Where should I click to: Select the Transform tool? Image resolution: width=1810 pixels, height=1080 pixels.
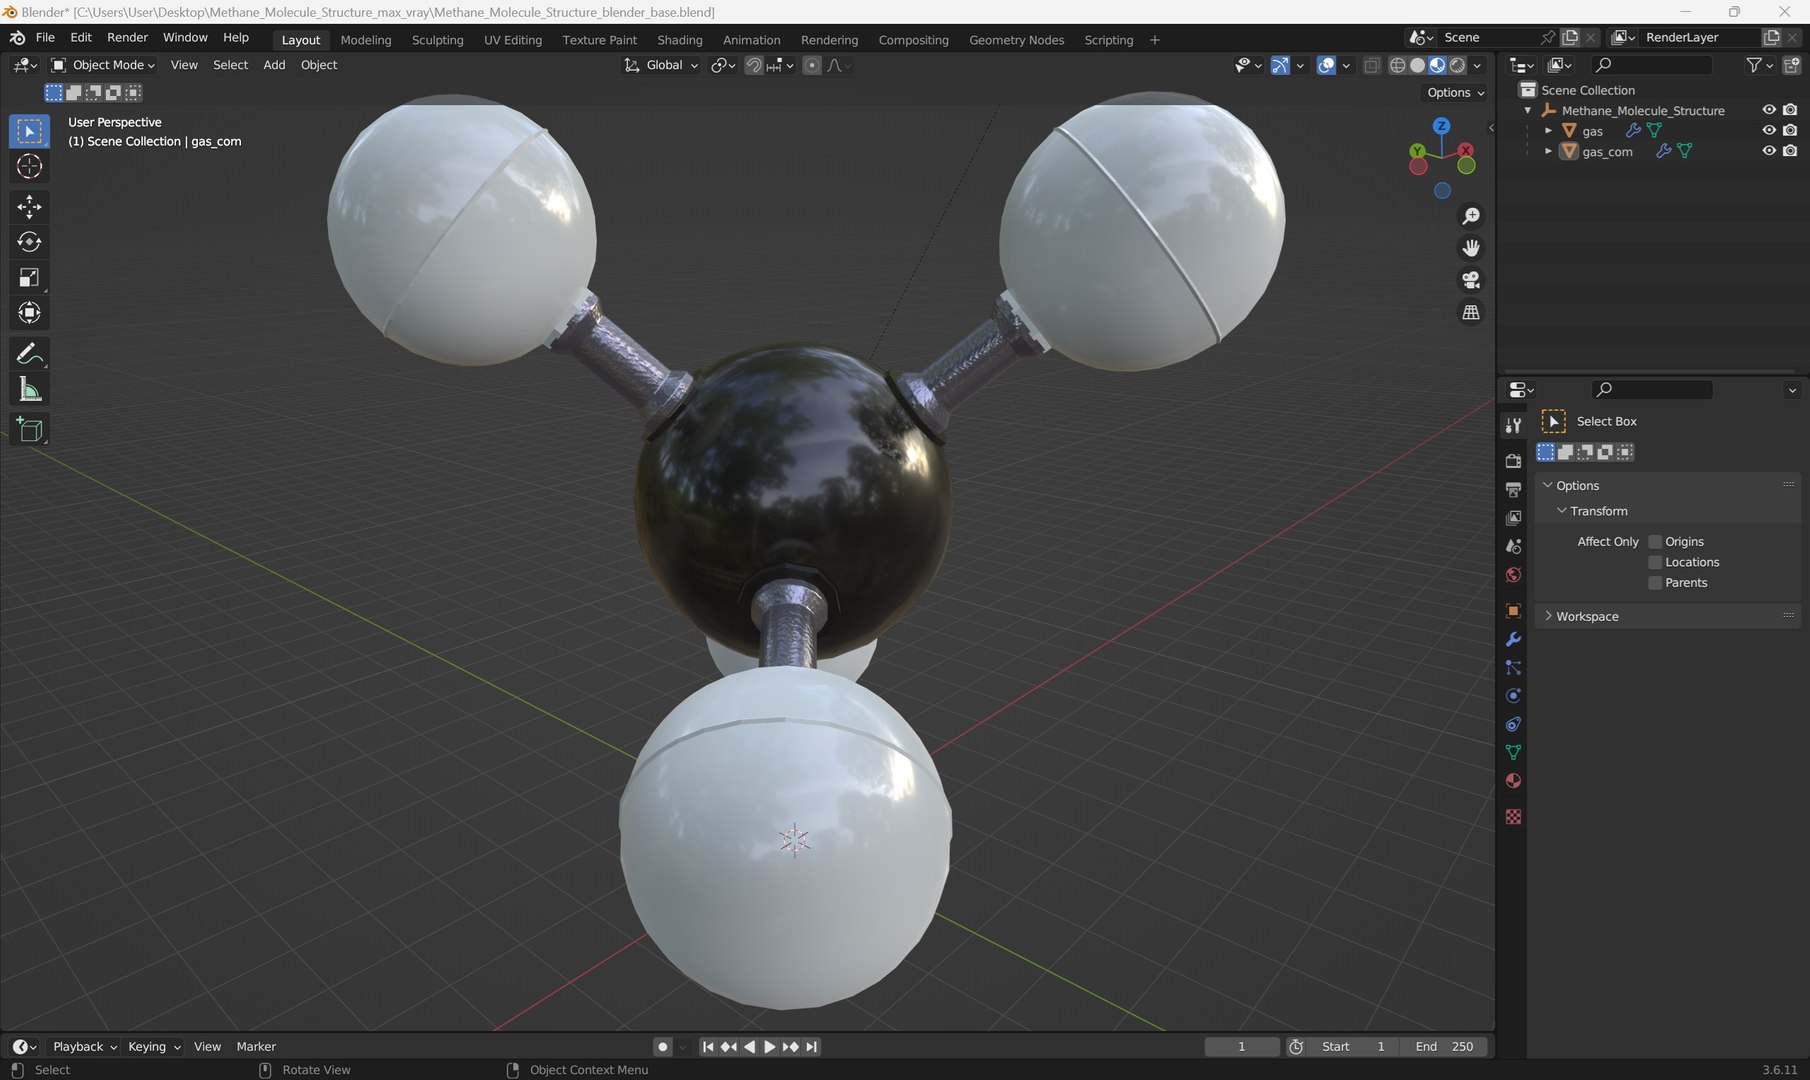29,313
